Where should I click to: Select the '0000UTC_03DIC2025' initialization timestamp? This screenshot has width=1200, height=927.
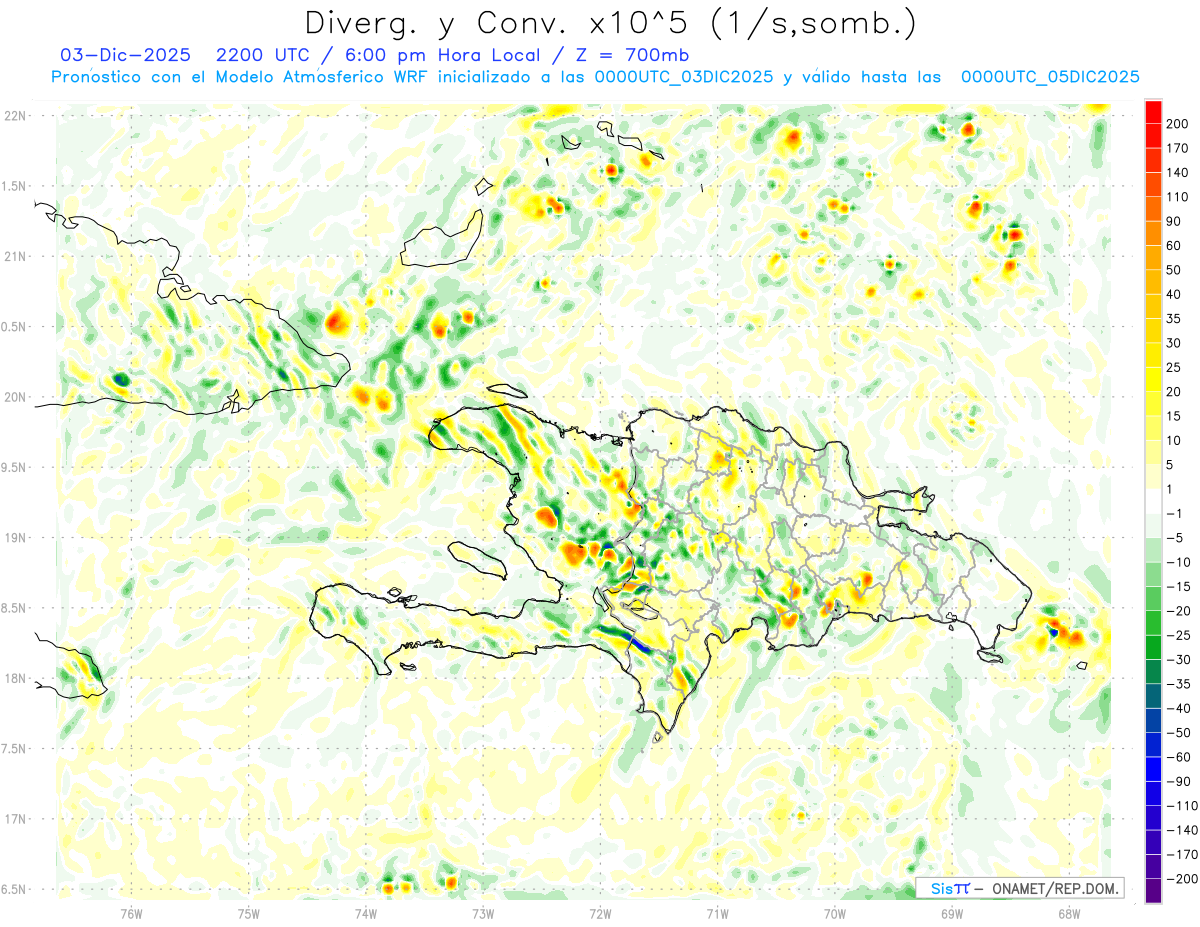point(684,77)
